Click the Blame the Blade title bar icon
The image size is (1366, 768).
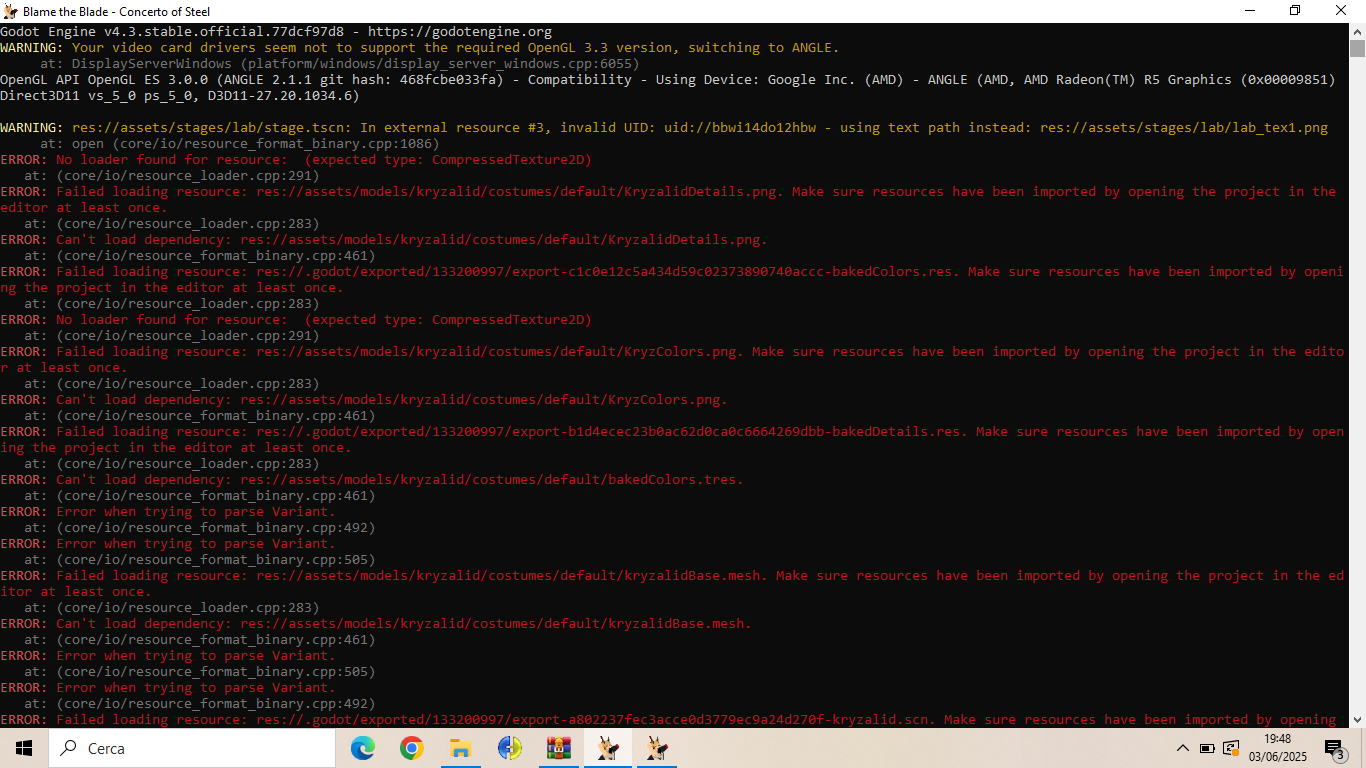[x=11, y=11]
